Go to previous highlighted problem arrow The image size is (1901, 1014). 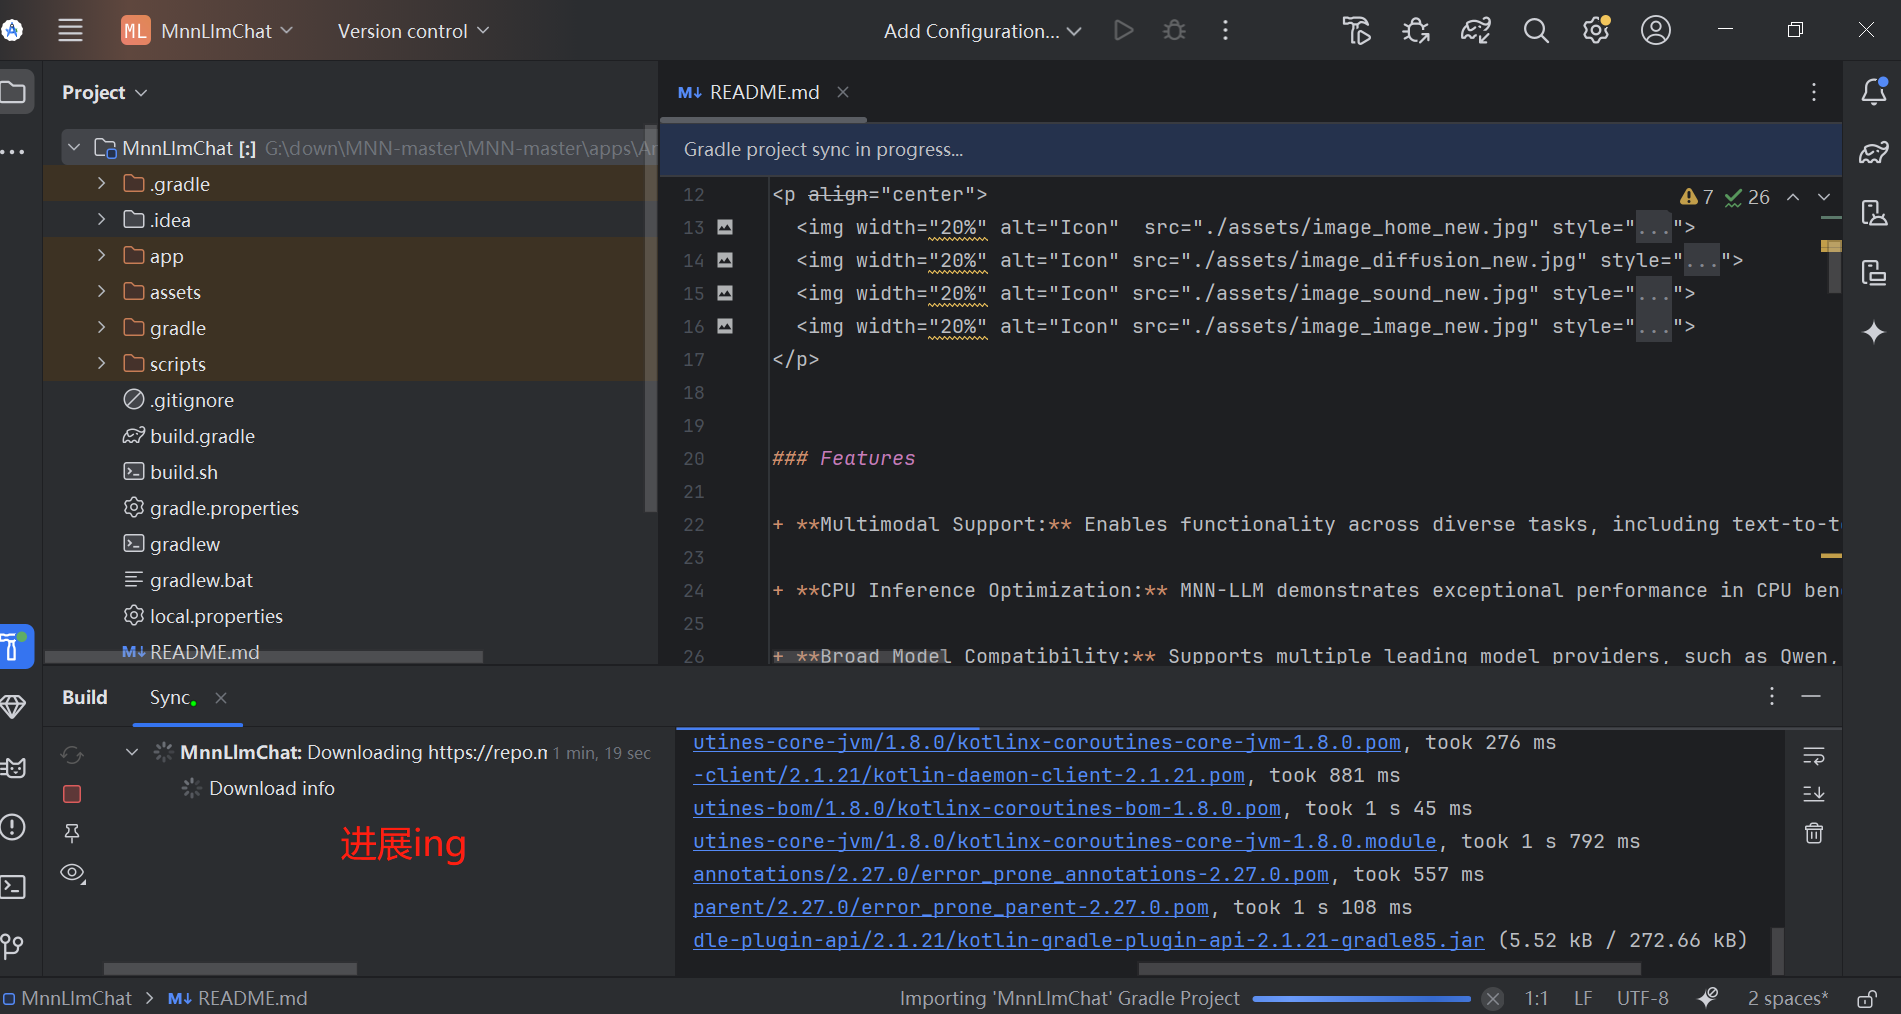[1793, 197]
